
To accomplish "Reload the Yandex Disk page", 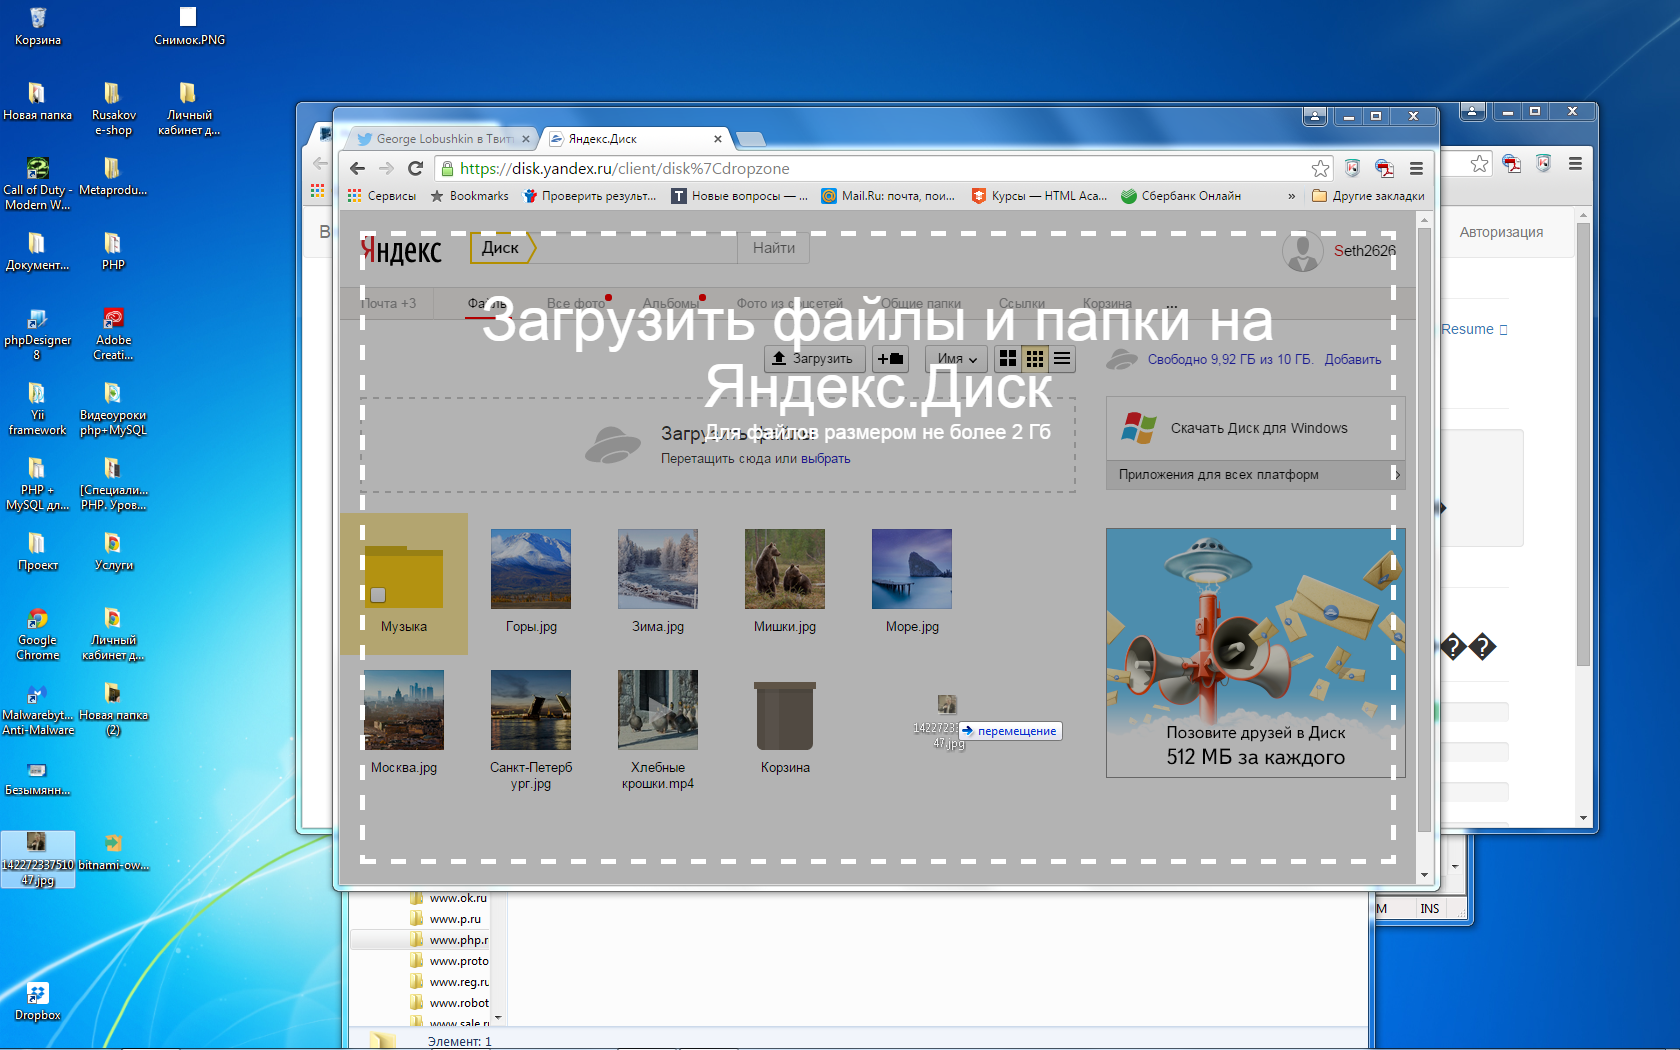I will point(416,168).
